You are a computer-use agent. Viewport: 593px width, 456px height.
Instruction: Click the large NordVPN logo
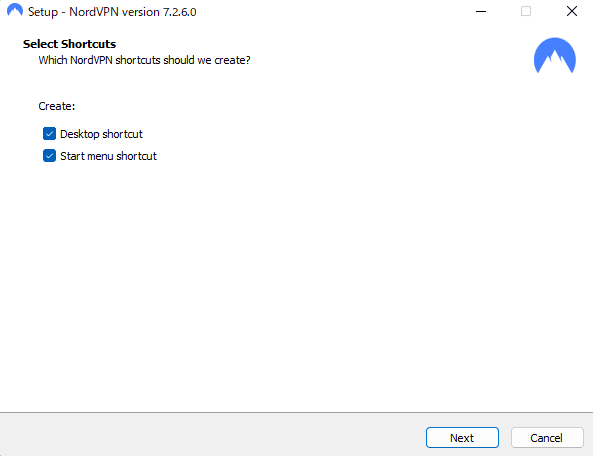(554, 56)
